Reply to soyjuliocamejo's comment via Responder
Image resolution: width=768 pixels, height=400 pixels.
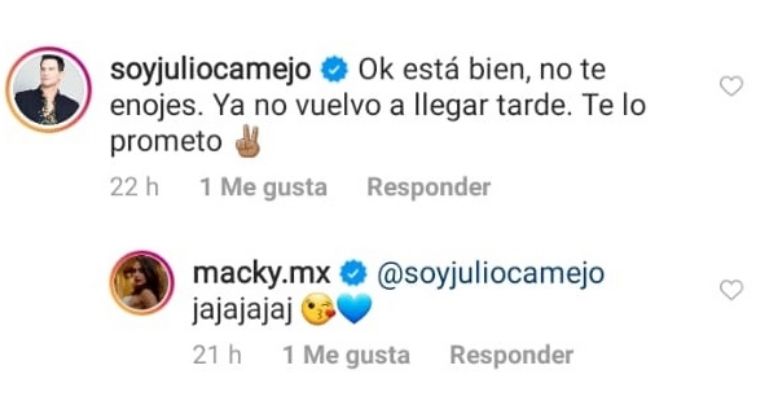[429, 187]
